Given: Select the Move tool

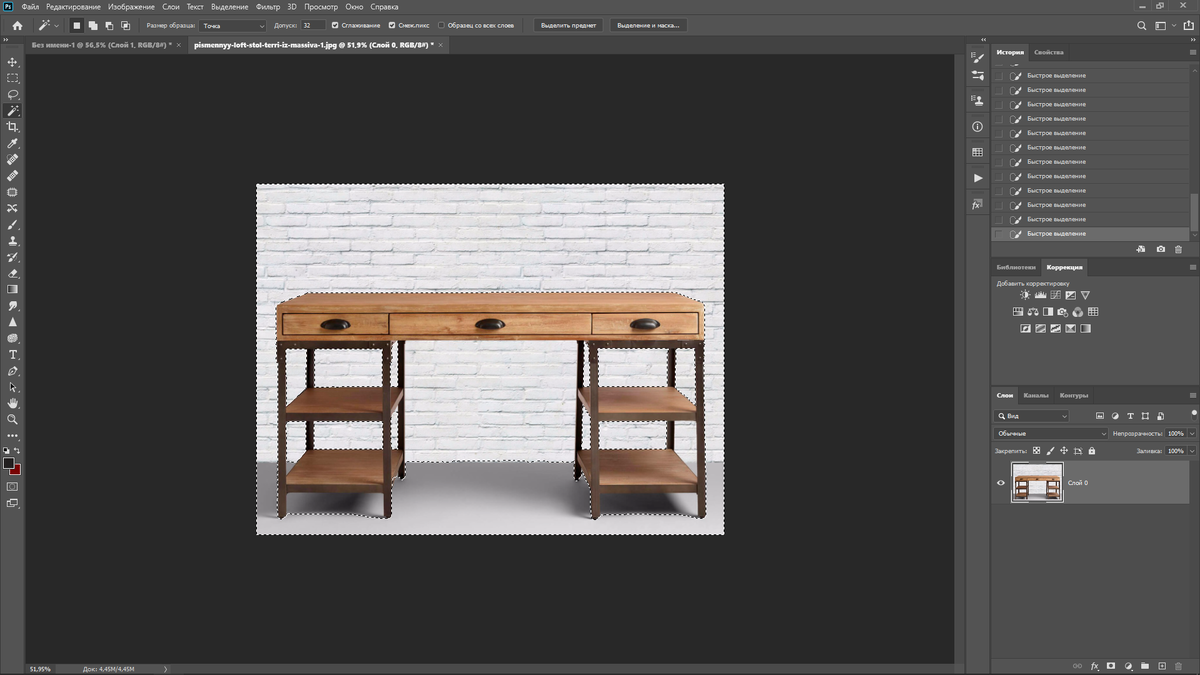Looking at the screenshot, I should coord(13,62).
